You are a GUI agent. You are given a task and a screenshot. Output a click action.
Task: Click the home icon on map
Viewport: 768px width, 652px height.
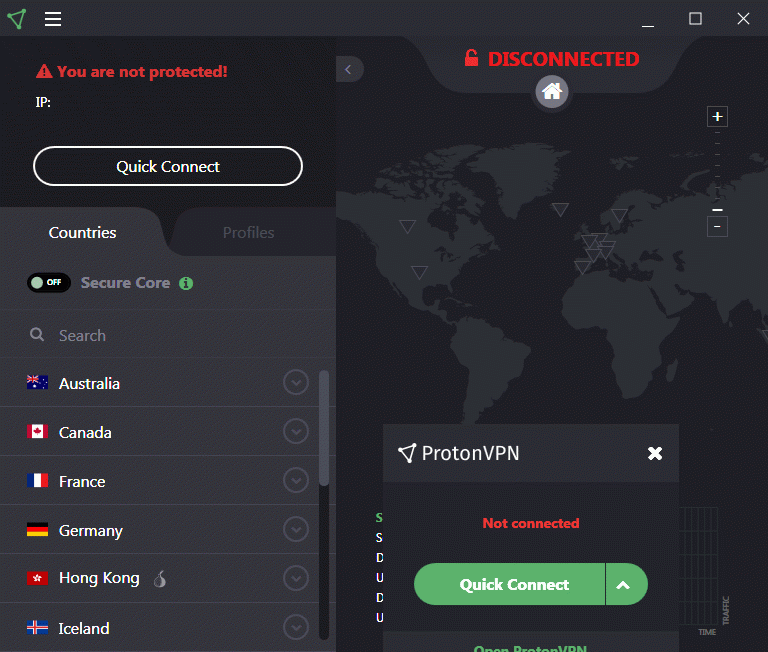tap(552, 92)
